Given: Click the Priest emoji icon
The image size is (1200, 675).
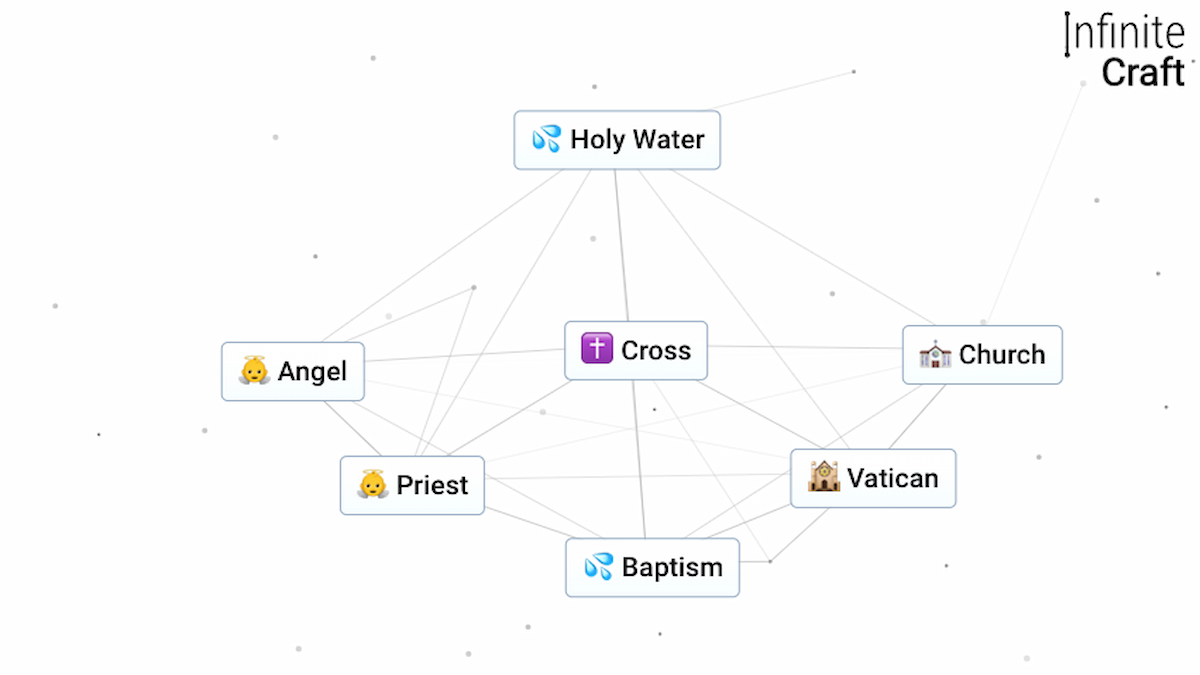Looking at the screenshot, I should click(372, 485).
